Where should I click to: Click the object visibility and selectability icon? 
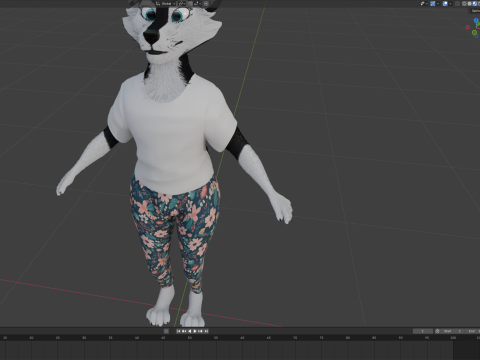422,3
